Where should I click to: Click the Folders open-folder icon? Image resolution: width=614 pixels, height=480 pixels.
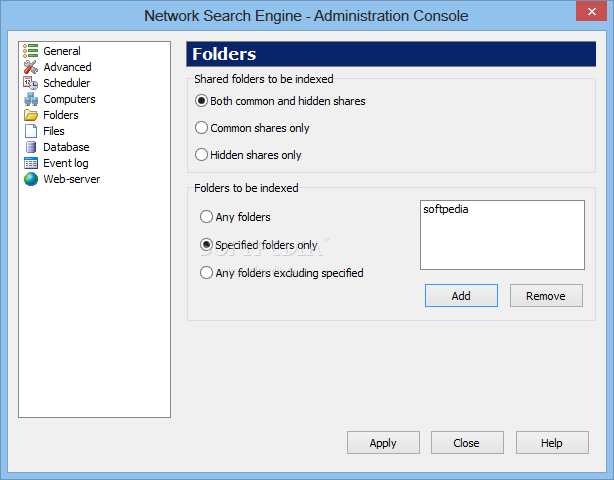pyautogui.click(x=31, y=115)
